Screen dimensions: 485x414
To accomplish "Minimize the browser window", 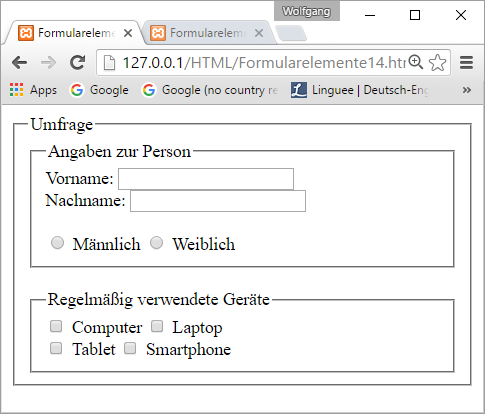I will coord(370,15).
